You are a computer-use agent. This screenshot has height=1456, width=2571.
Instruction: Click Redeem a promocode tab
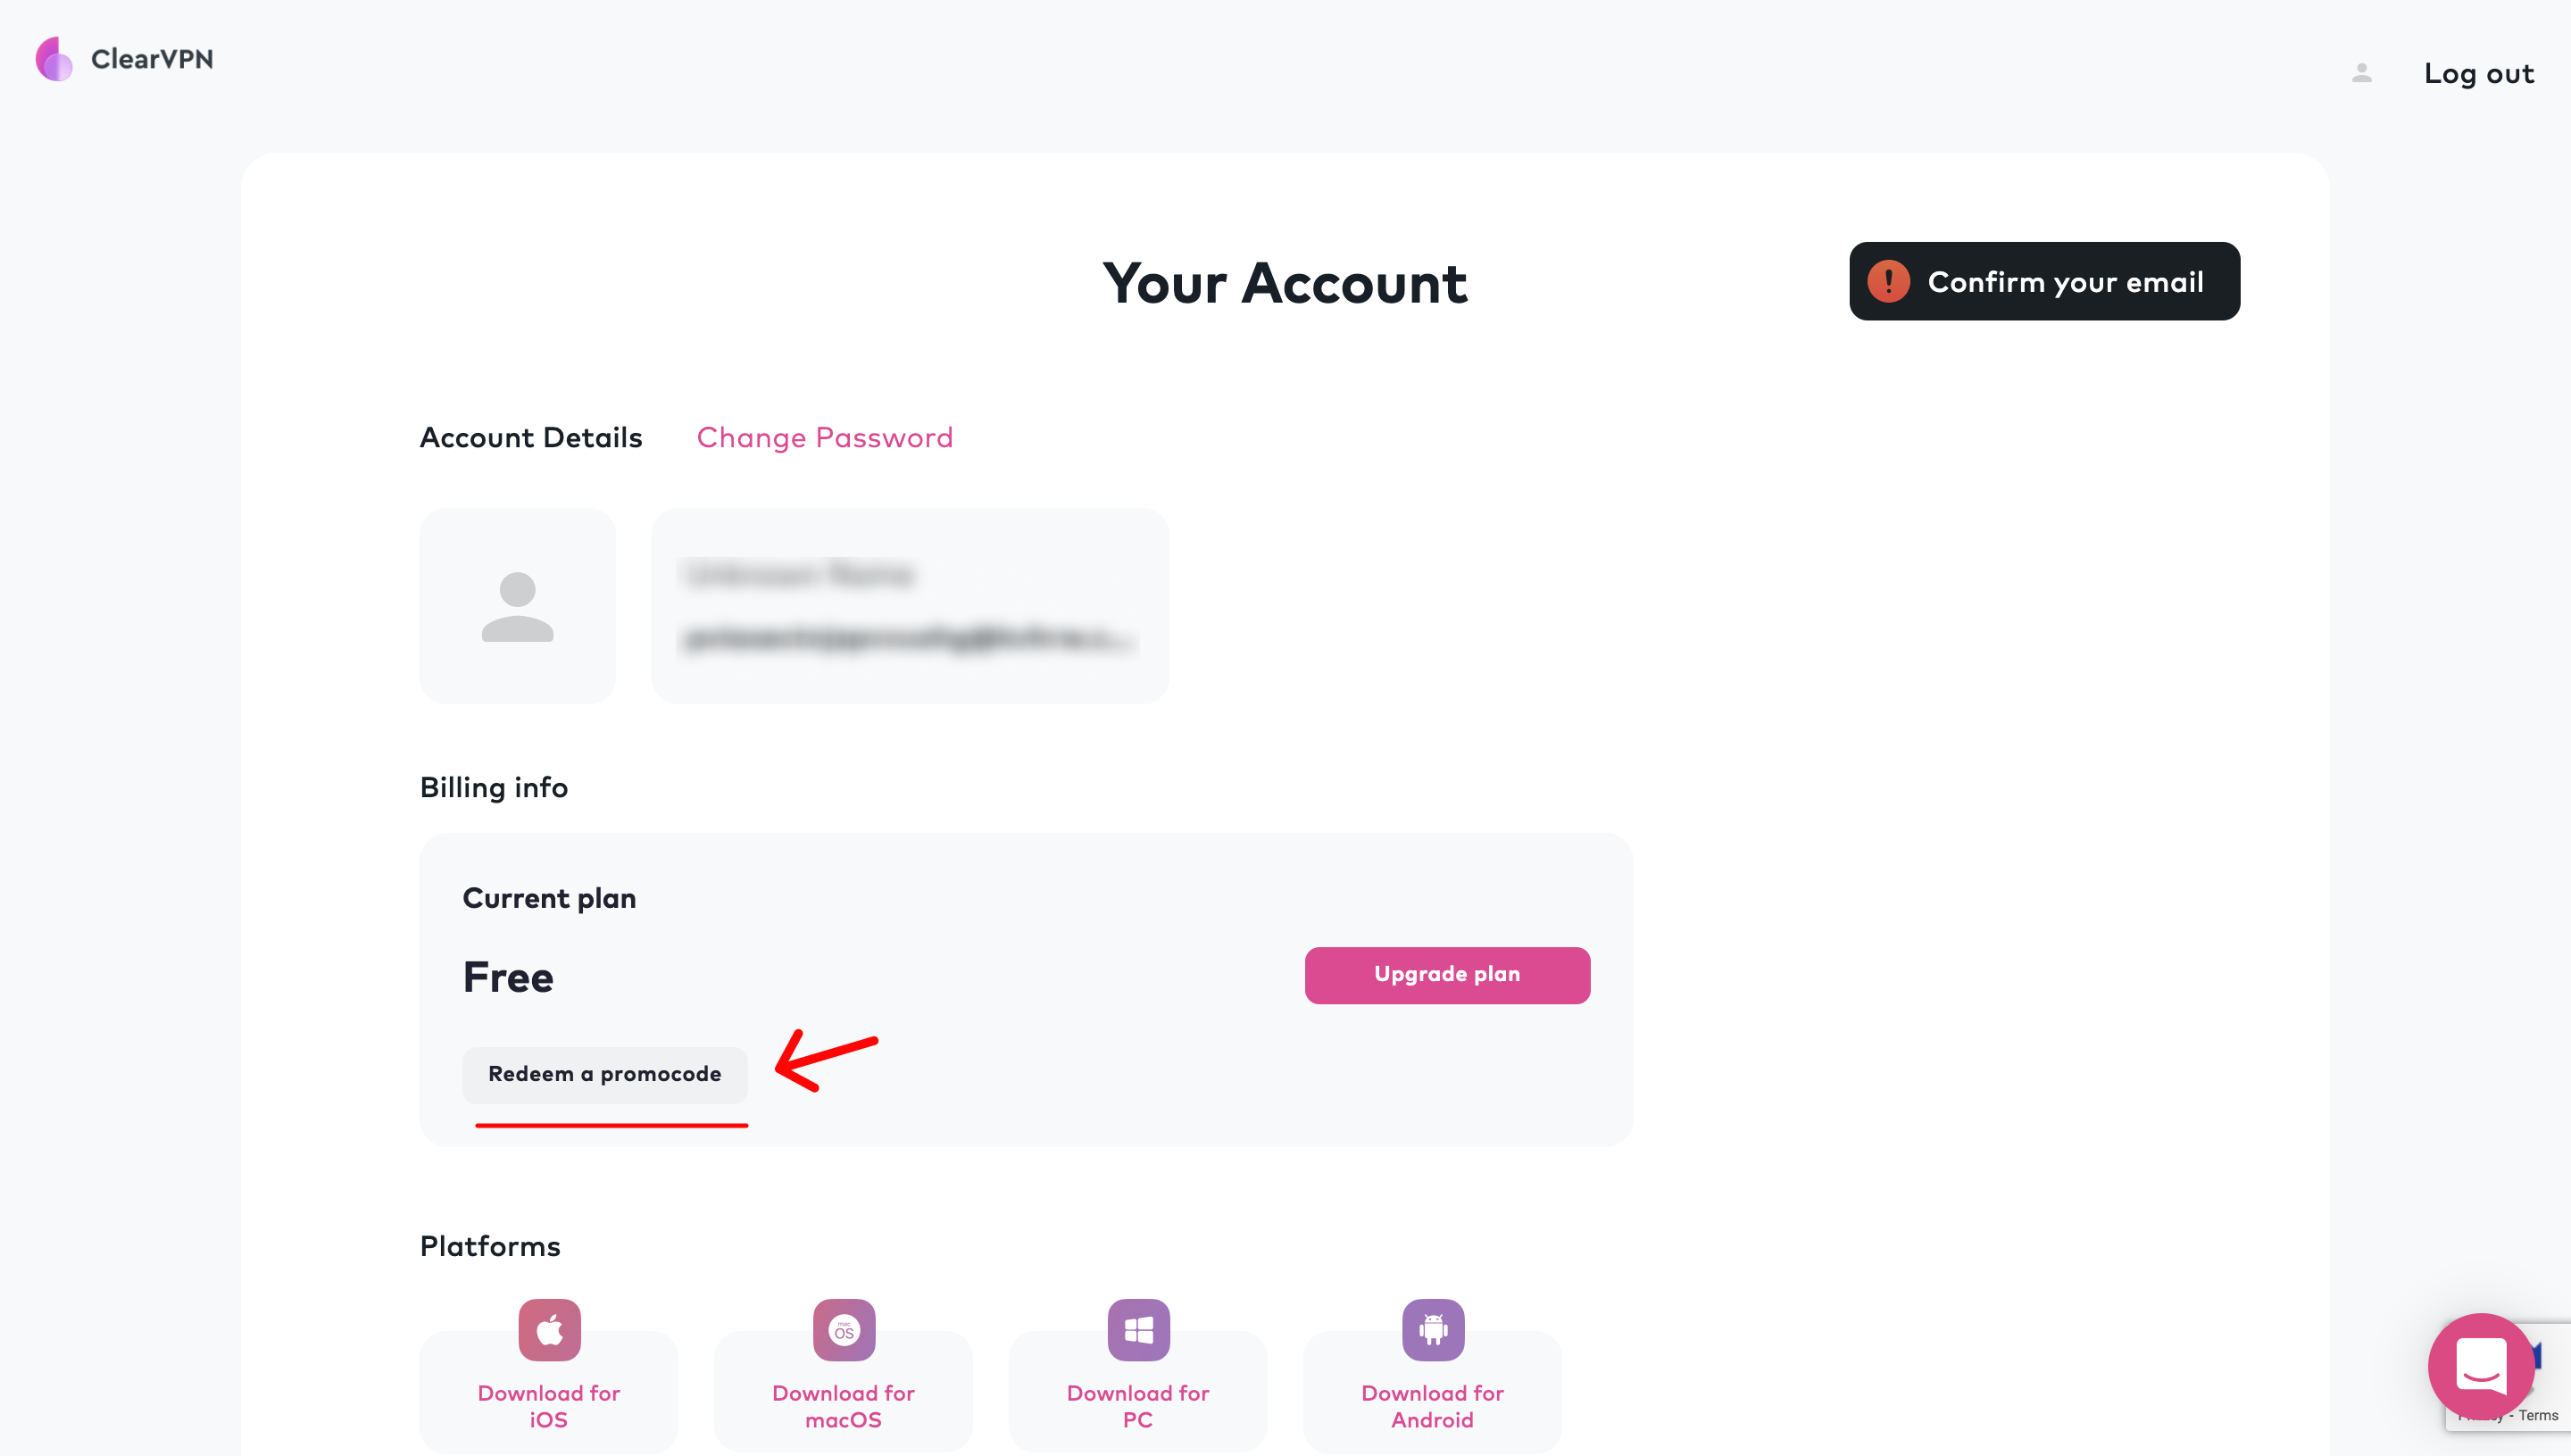tap(605, 1075)
